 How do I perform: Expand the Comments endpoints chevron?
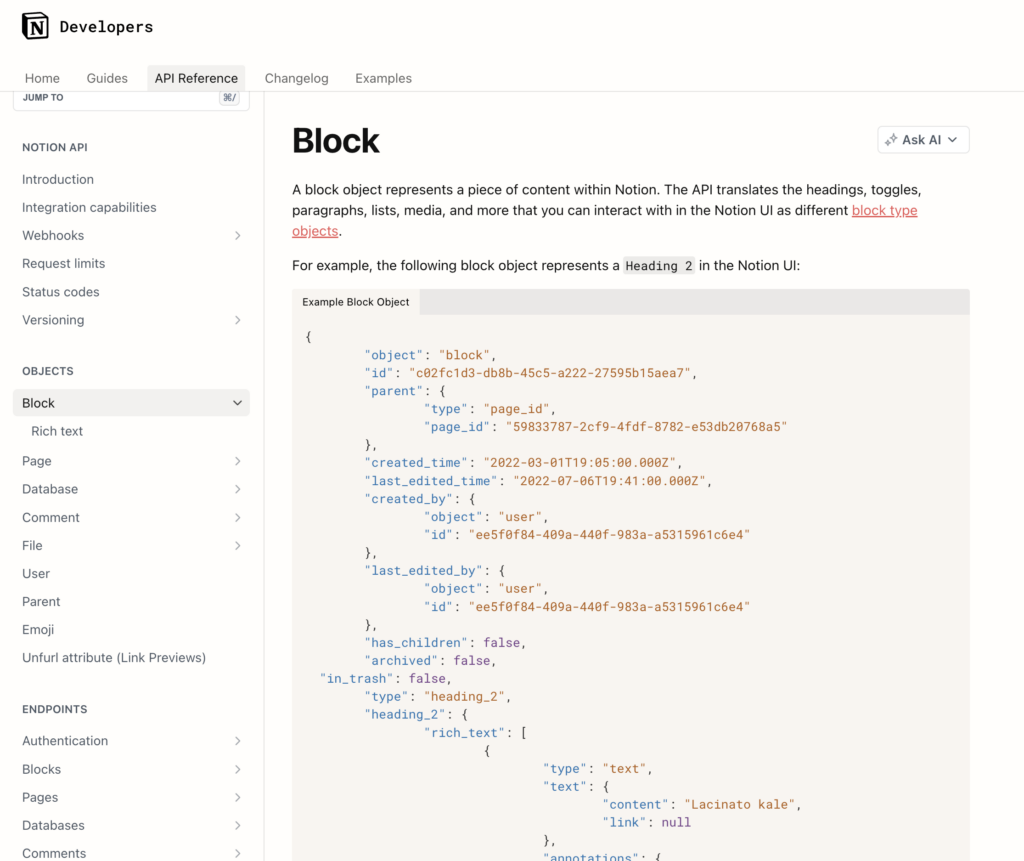(x=238, y=854)
